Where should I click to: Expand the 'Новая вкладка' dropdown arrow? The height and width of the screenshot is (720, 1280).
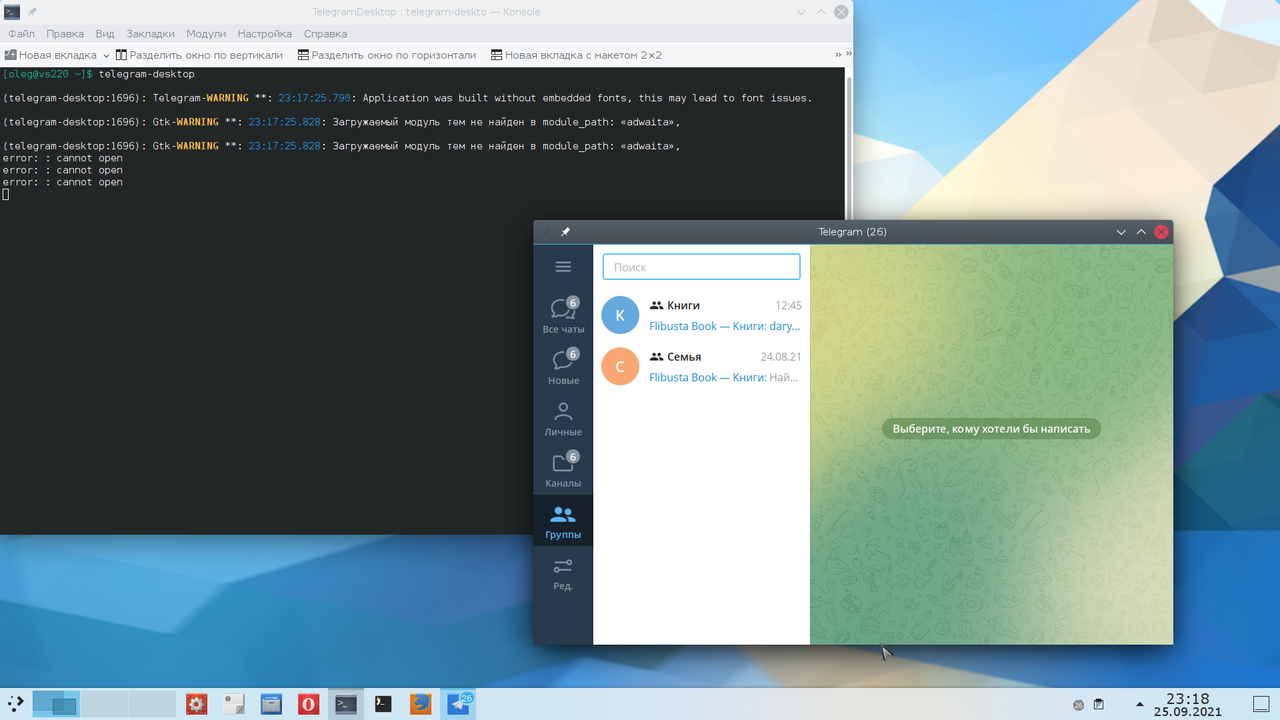pos(106,56)
